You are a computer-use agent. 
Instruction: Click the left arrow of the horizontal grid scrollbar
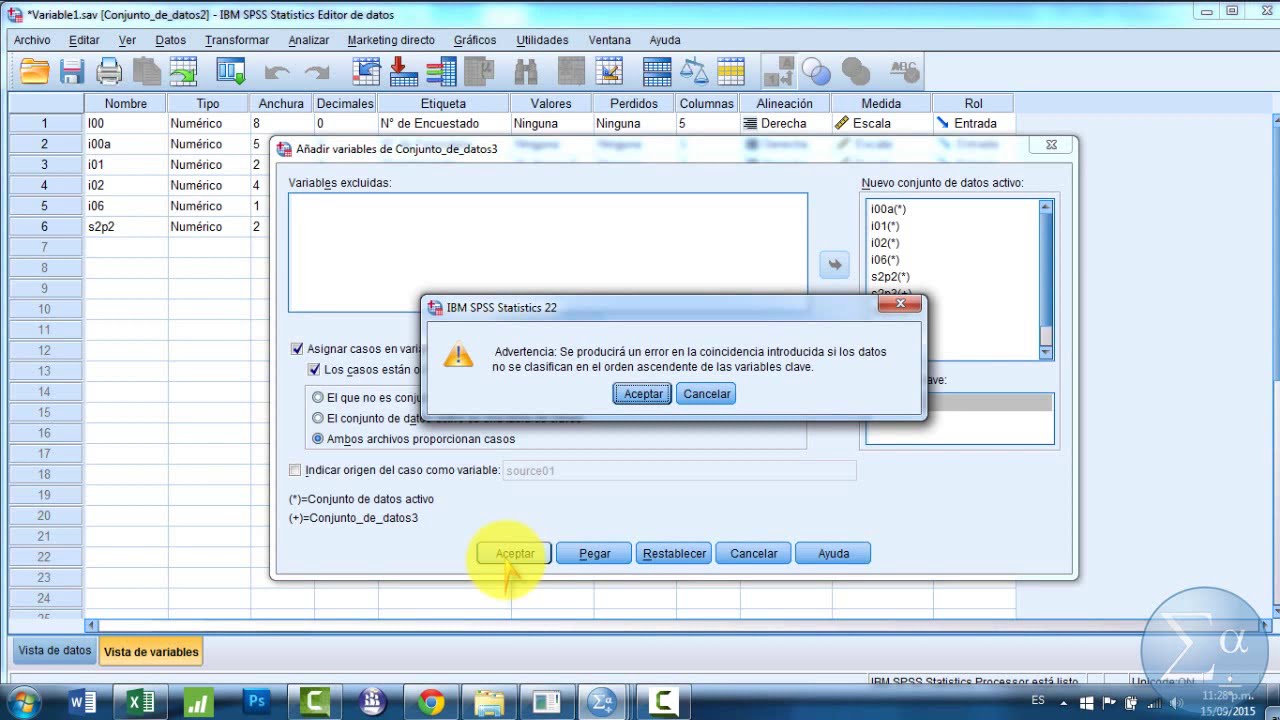(x=92, y=626)
